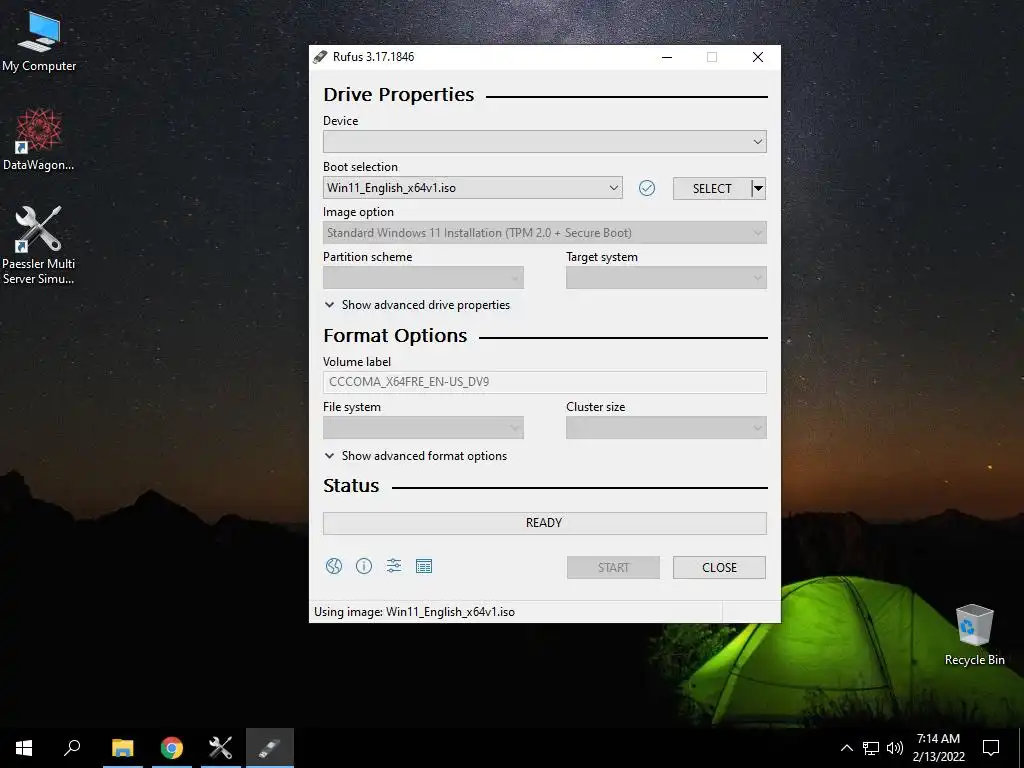Open the notification center icon
Viewport: 1024px width, 768px height.
pos(991,748)
